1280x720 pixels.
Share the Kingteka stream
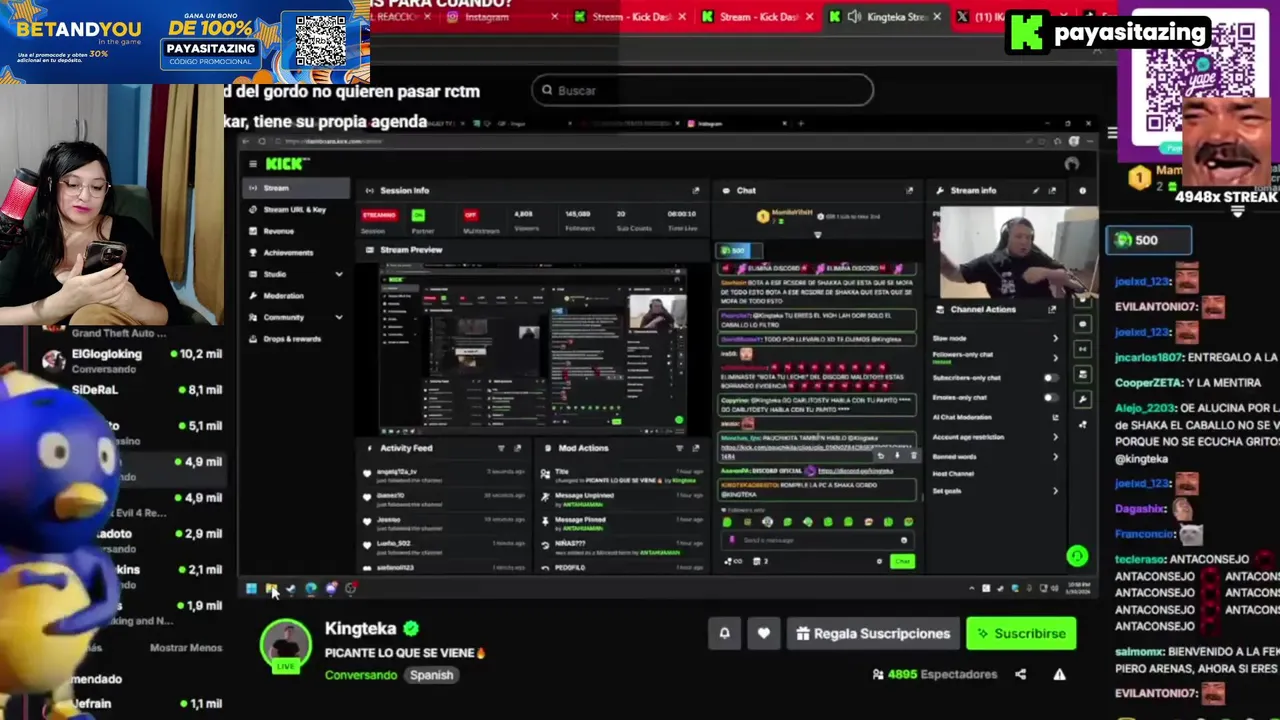coord(1020,674)
